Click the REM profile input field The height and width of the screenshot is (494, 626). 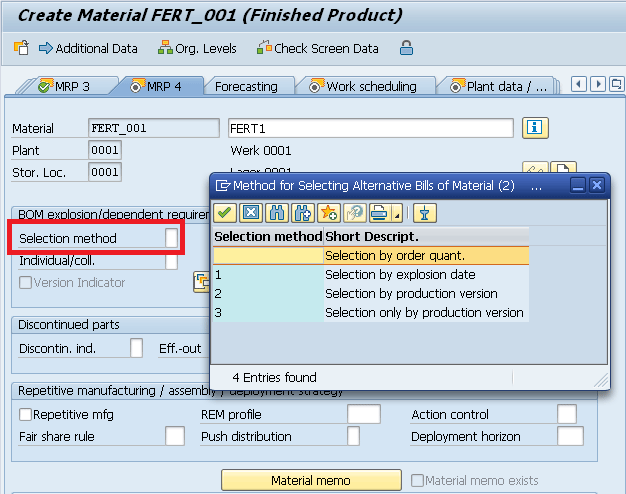[363, 414]
